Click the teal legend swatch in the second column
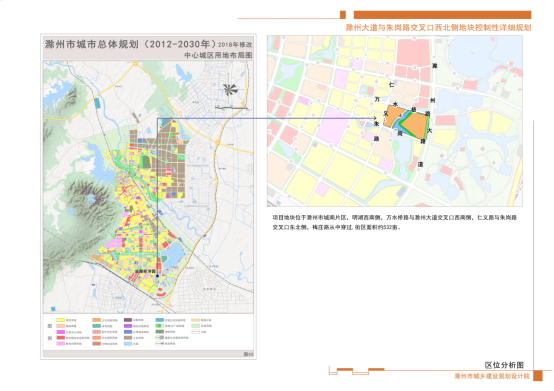Viewport: 554px width, 391px height. (97, 326)
